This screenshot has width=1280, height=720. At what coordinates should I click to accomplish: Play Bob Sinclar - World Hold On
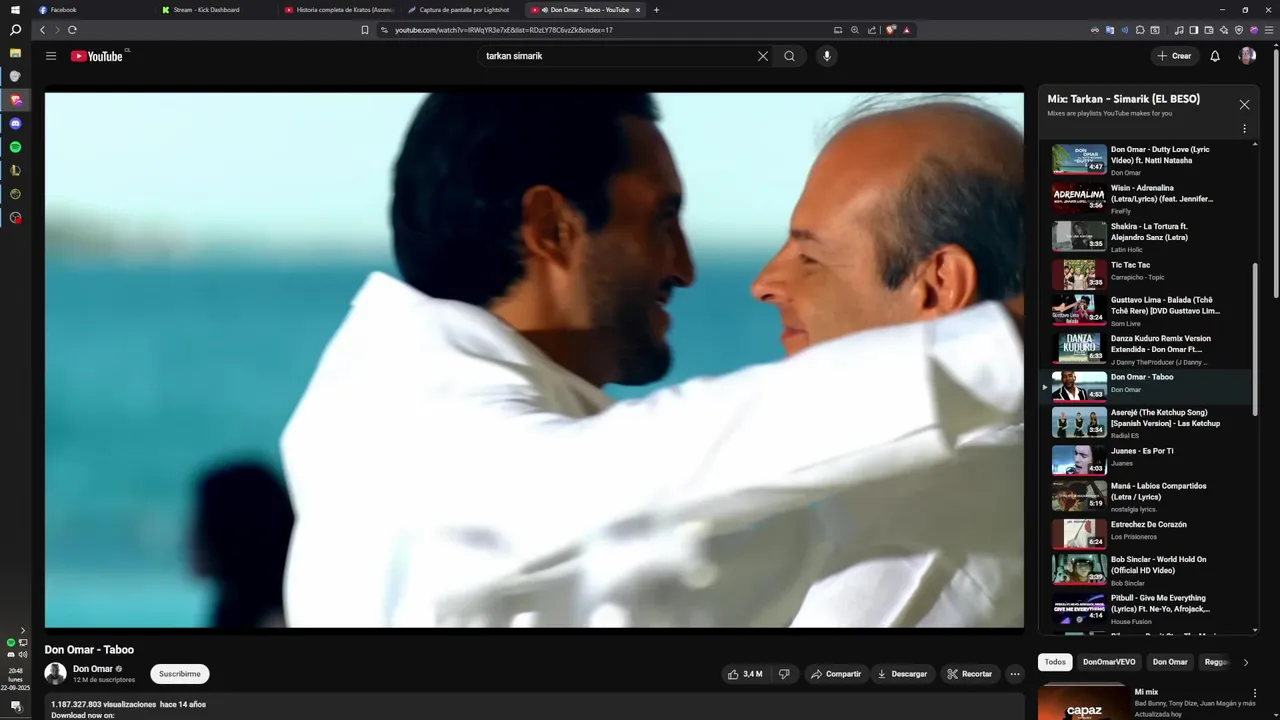(x=1145, y=571)
